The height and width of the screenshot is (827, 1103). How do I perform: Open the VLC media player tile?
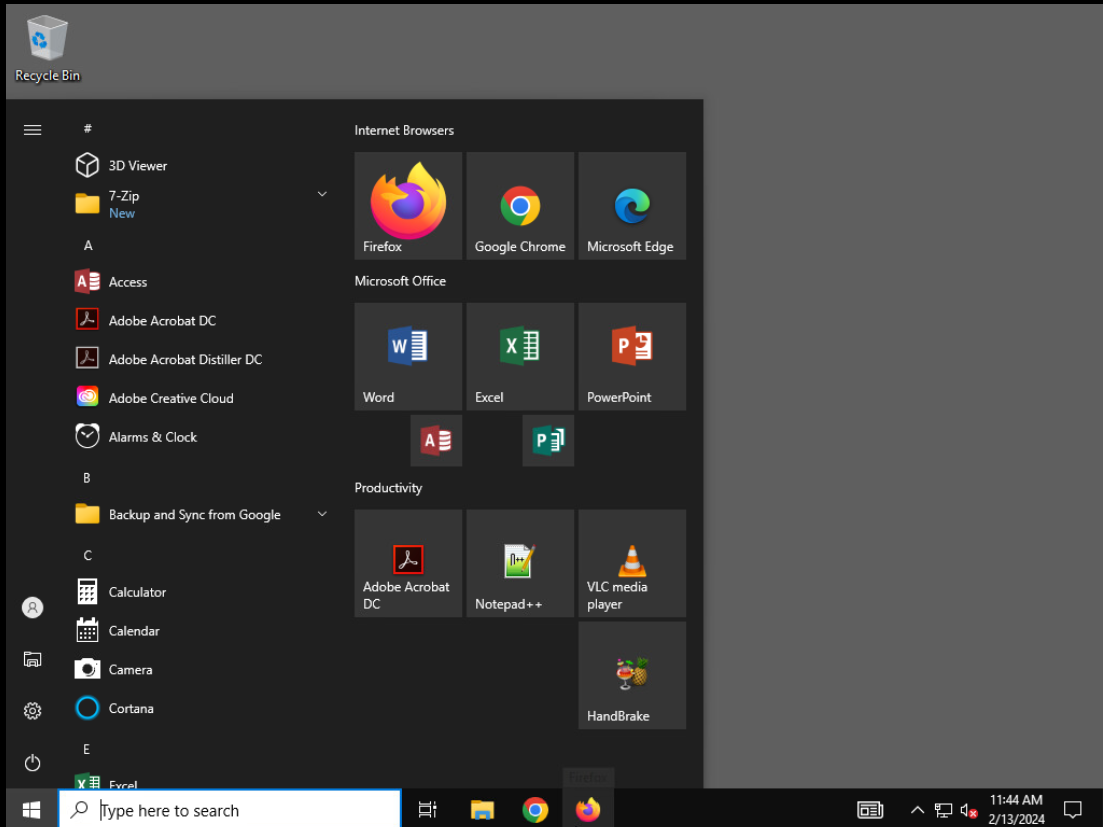click(632, 563)
